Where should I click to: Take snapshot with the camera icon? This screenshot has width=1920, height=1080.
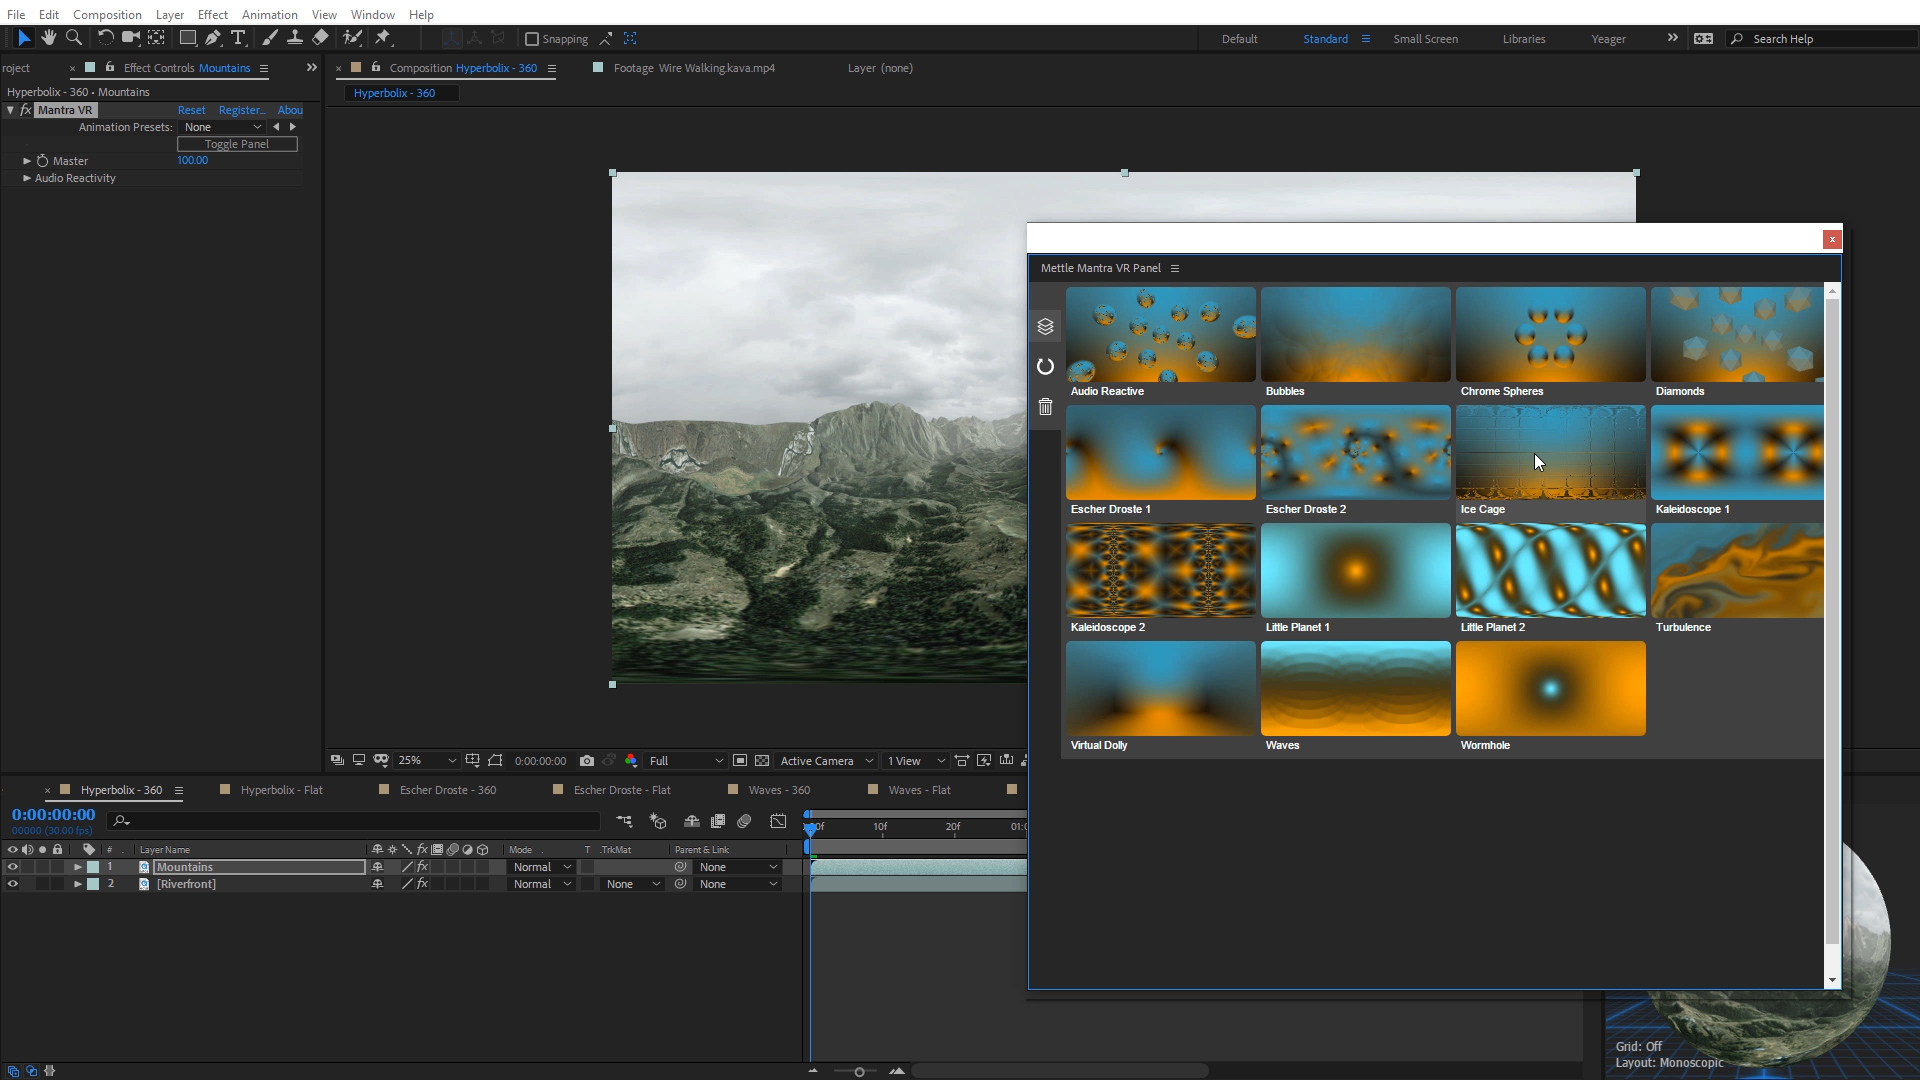(587, 761)
